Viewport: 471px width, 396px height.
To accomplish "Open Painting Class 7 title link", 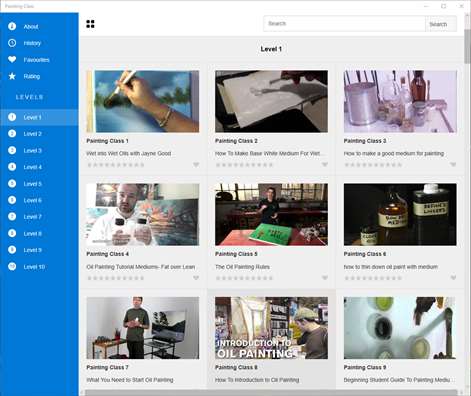I will pos(107,367).
